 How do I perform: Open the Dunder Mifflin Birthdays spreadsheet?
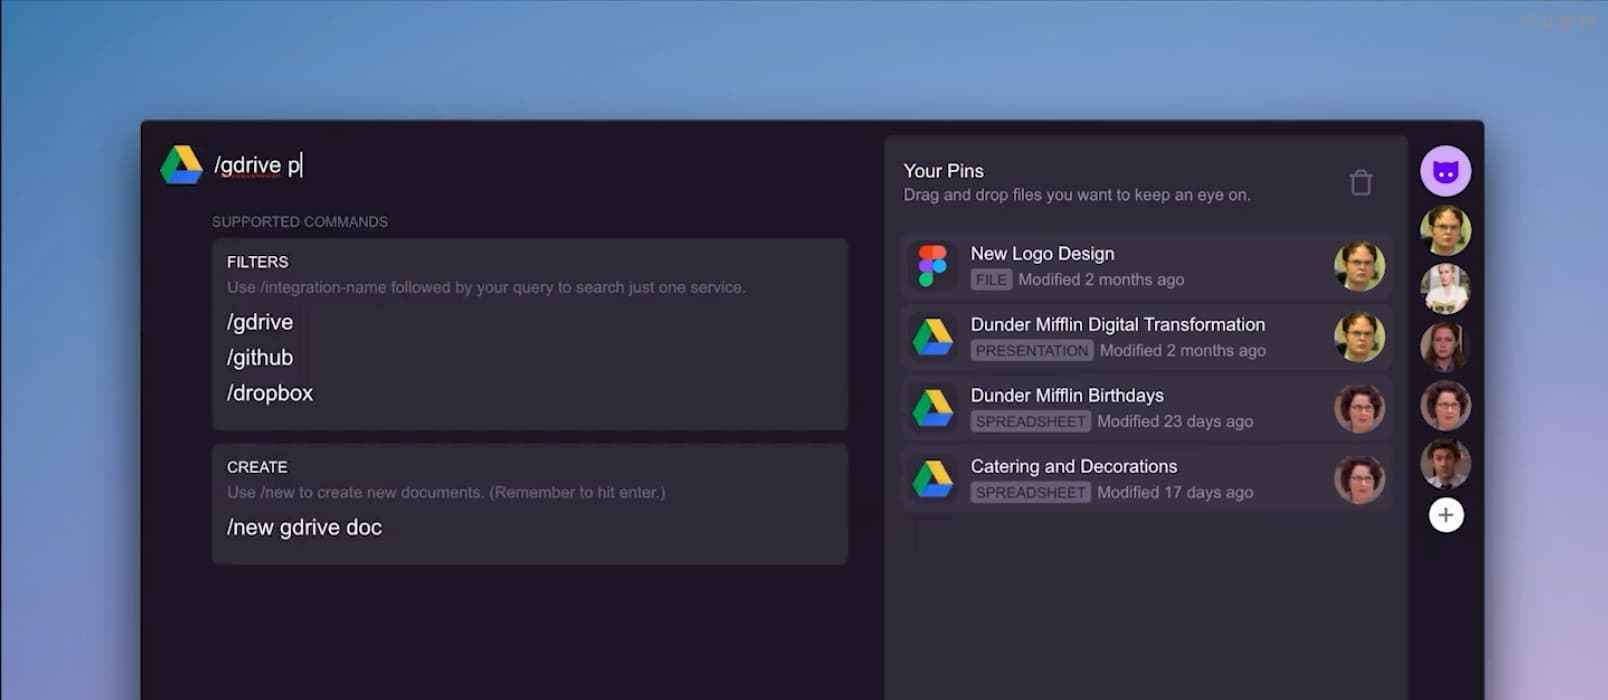pyautogui.click(x=1066, y=396)
